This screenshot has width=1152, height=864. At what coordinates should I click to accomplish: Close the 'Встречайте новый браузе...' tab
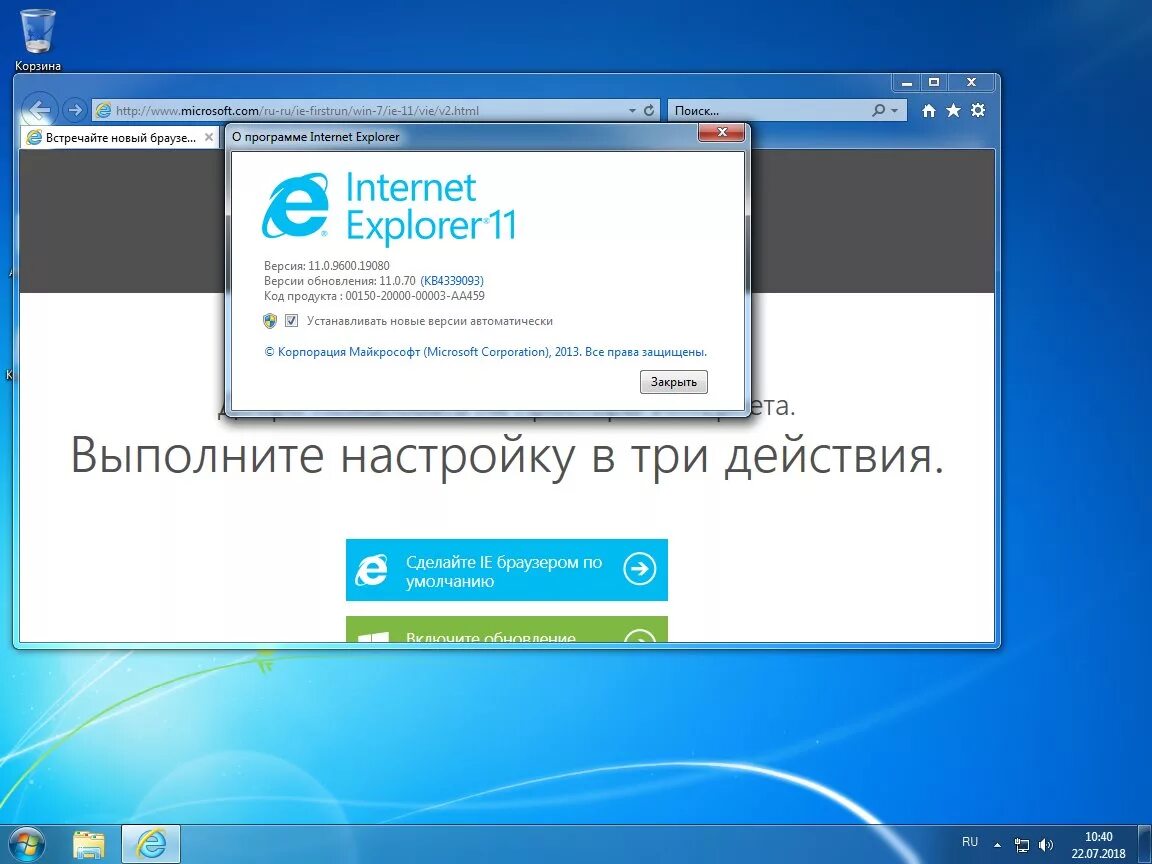tap(209, 137)
